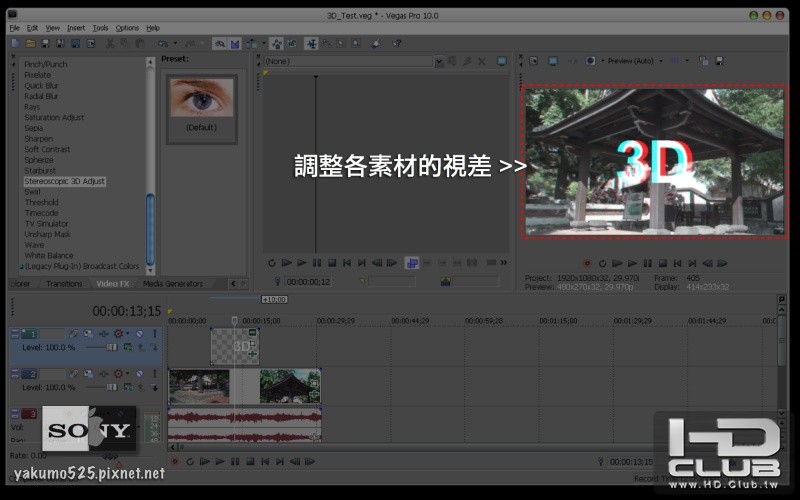Open the Edit menu

[x=32, y=28]
